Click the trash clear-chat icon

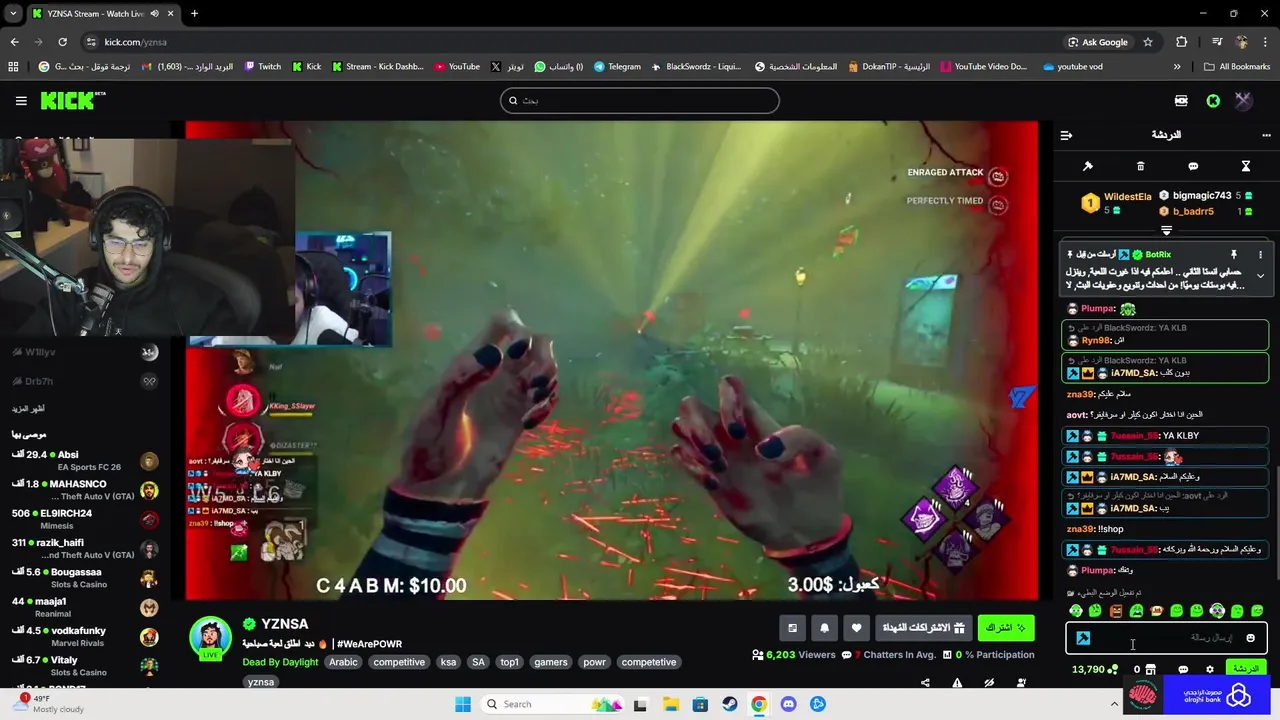(x=1140, y=166)
